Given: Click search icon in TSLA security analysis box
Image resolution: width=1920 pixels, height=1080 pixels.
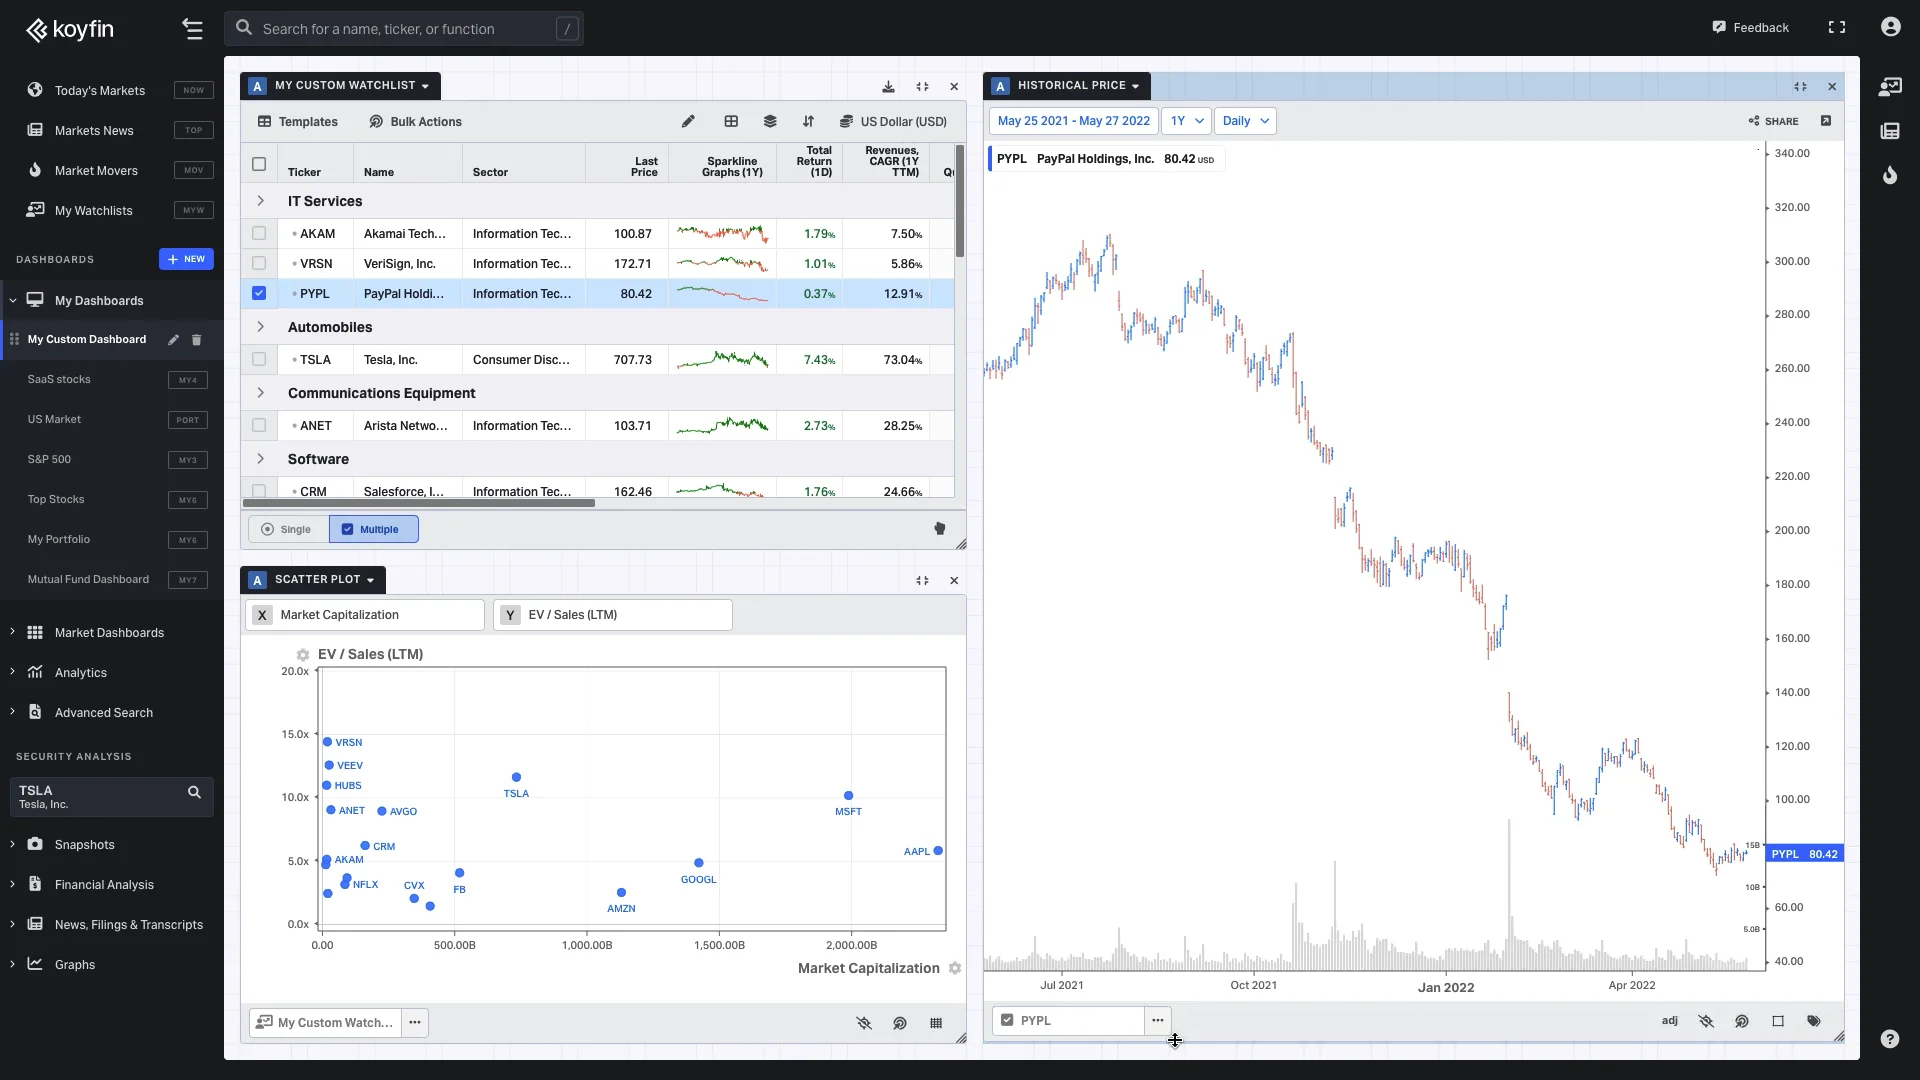Looking at the screenshot, I should [x=194, y=793].
